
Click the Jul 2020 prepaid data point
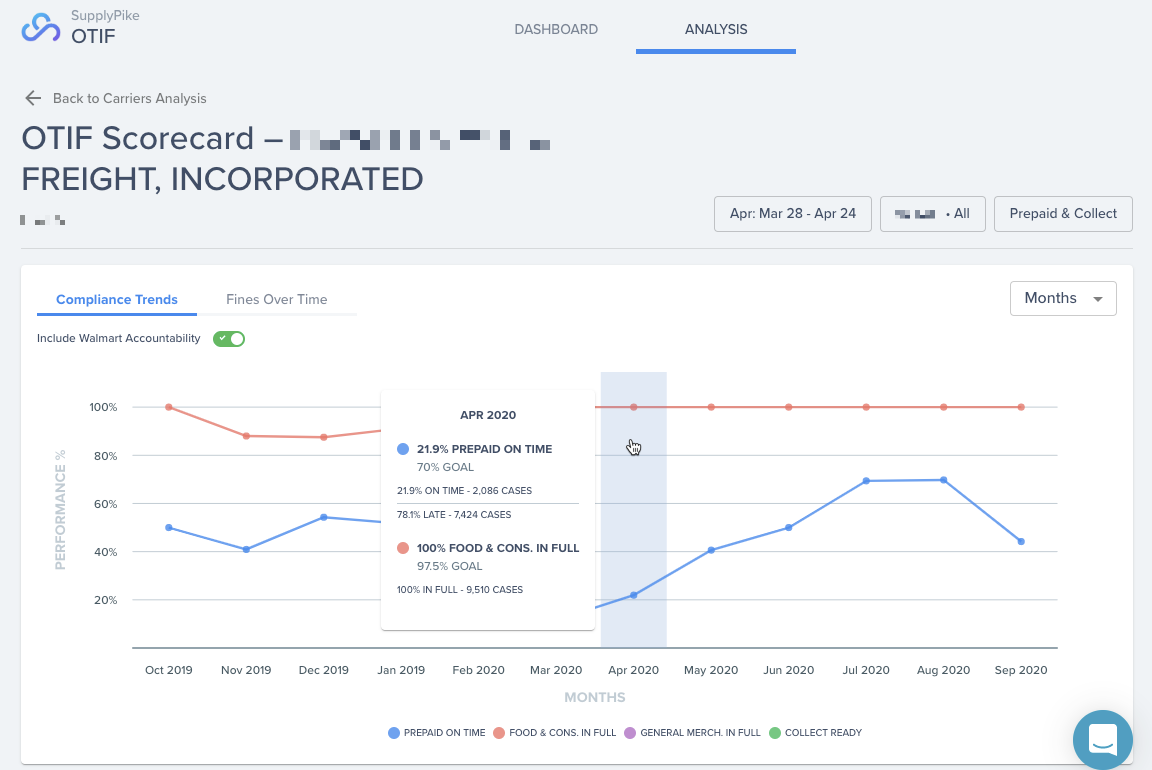pos(866,481)
